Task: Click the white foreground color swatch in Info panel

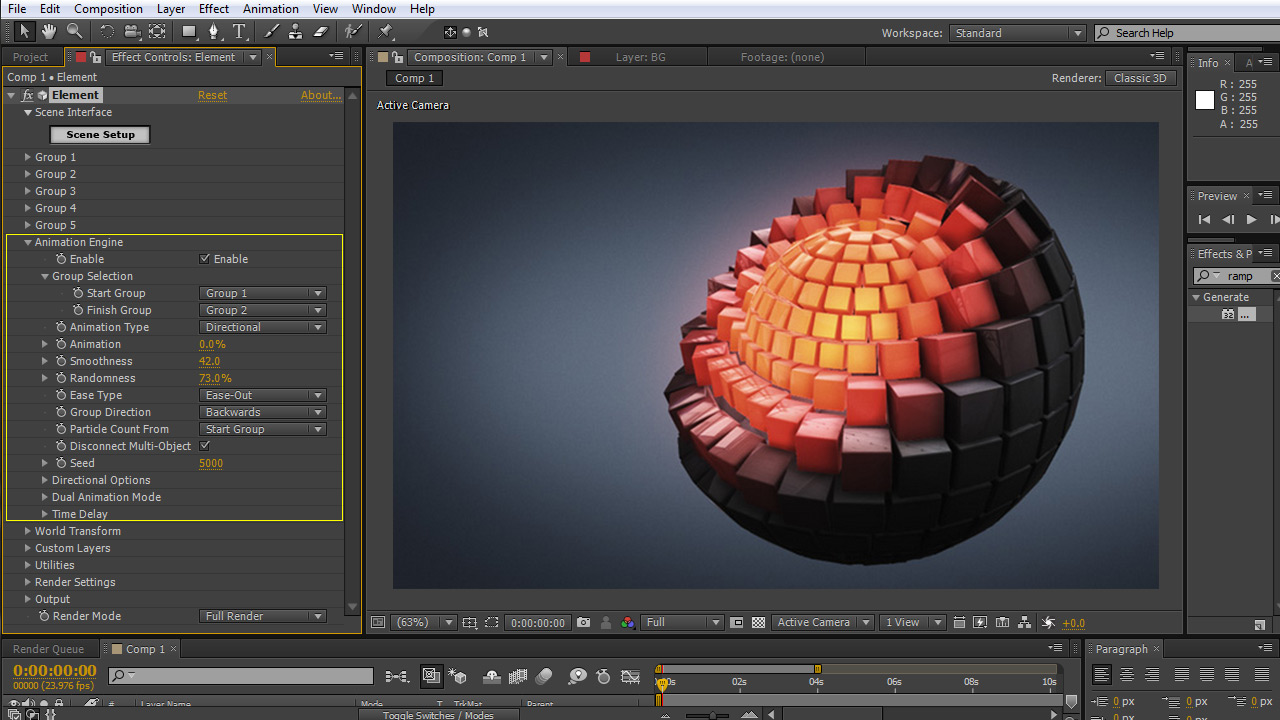Action: click(1205, 100)
